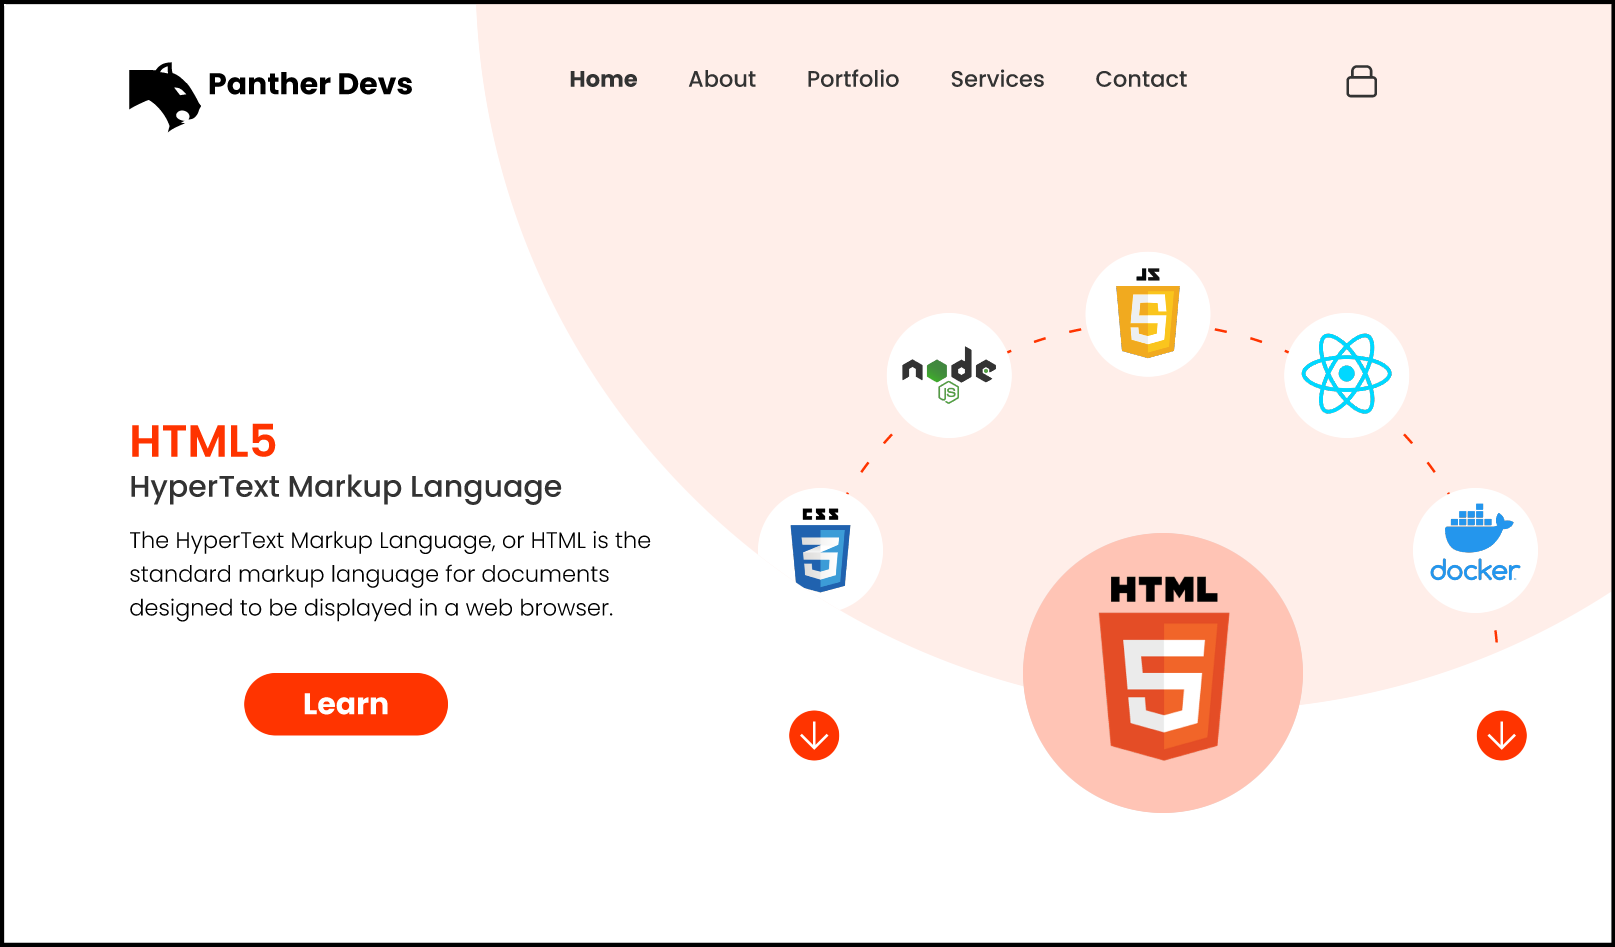
Task: Click the HTML description paragraph
Action: point(389,574)
